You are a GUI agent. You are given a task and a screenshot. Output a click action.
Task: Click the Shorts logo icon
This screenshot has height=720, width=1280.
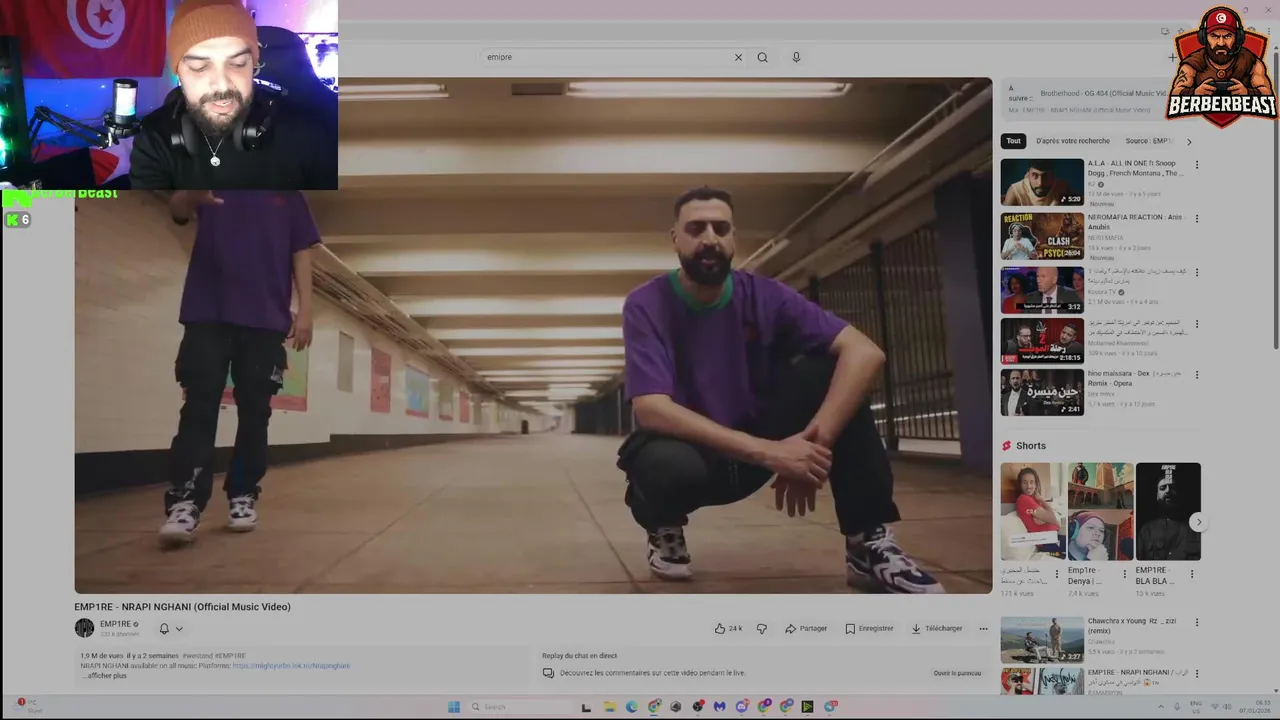(x=1007, y=446)
